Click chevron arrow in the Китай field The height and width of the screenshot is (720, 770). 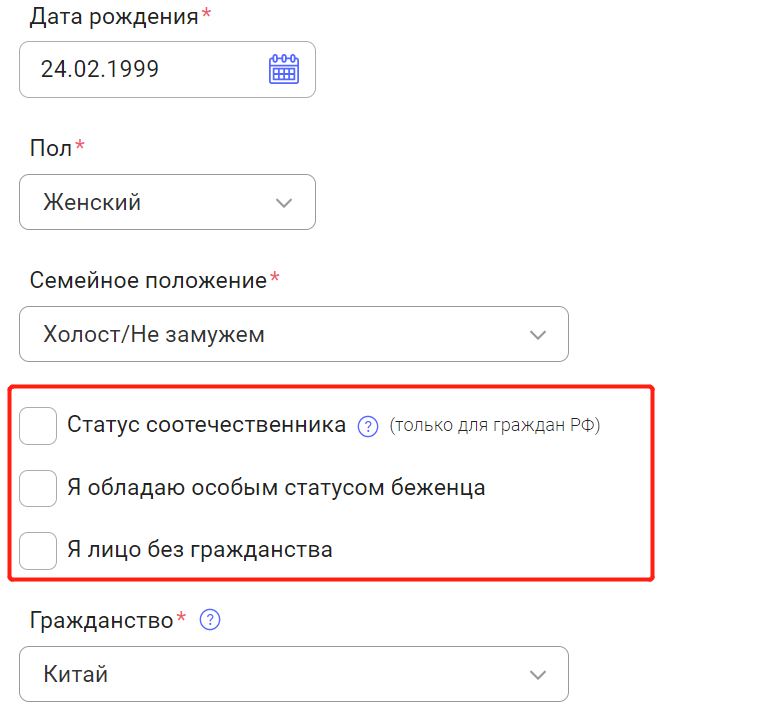tap(538, 674)
